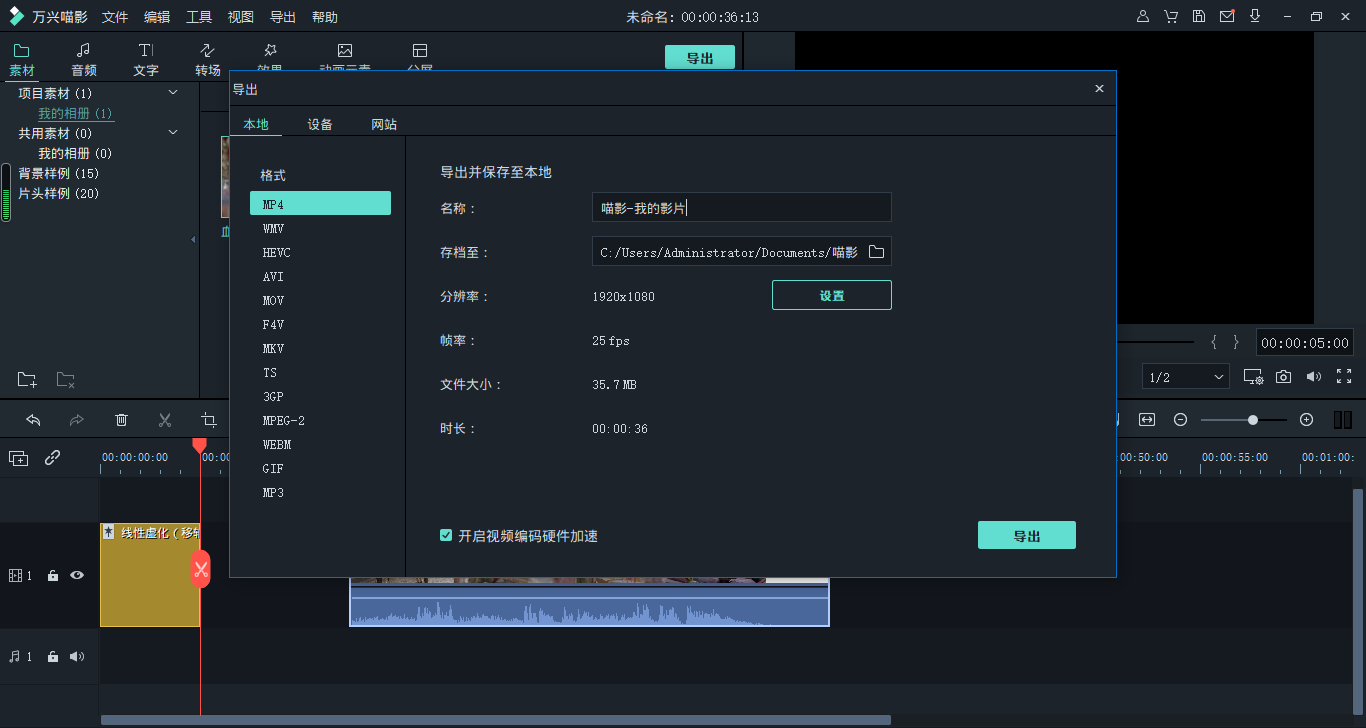This screenshot has height=728, width=1366.
Task: Open the folder picker next to 存档至
Action: [x=876, y=251]
